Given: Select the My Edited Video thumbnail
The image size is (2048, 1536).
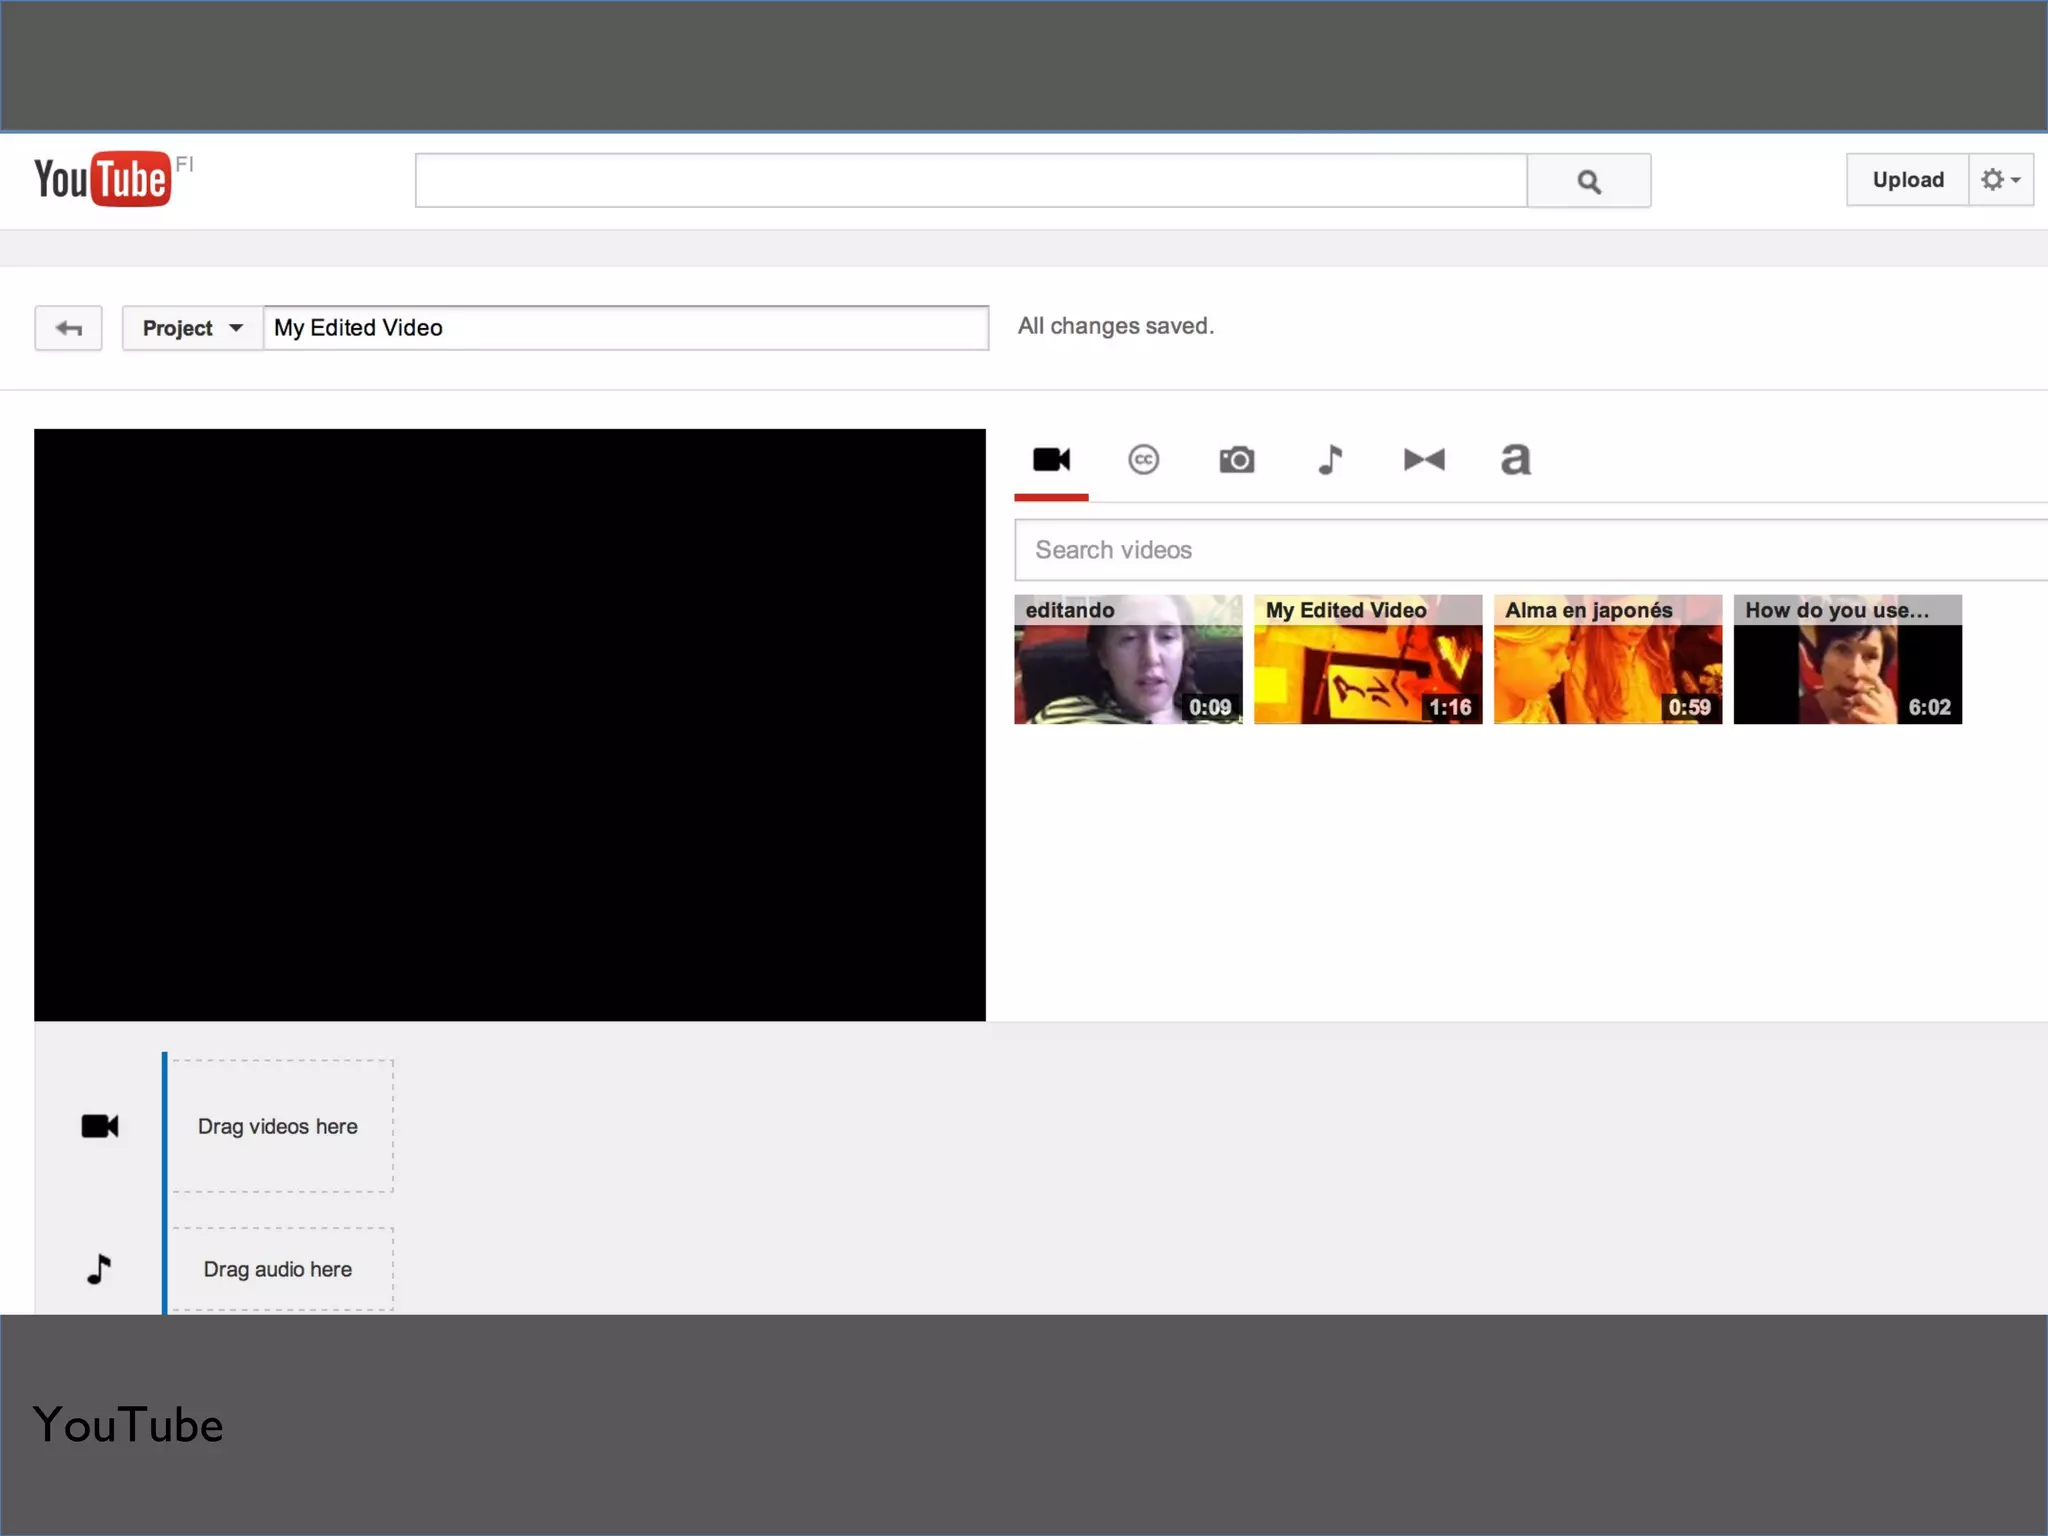Looking at the screenshot, I should coord(1368,660).
